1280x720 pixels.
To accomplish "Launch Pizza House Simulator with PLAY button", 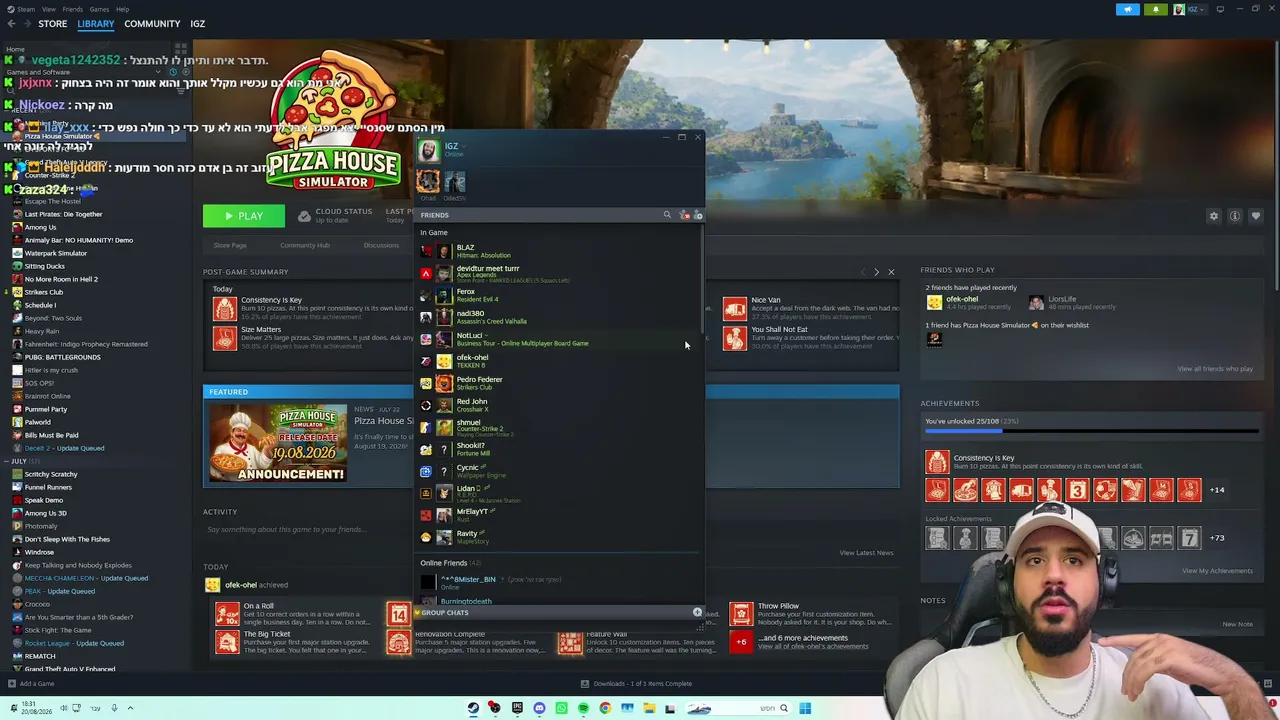I will point(244,216).
